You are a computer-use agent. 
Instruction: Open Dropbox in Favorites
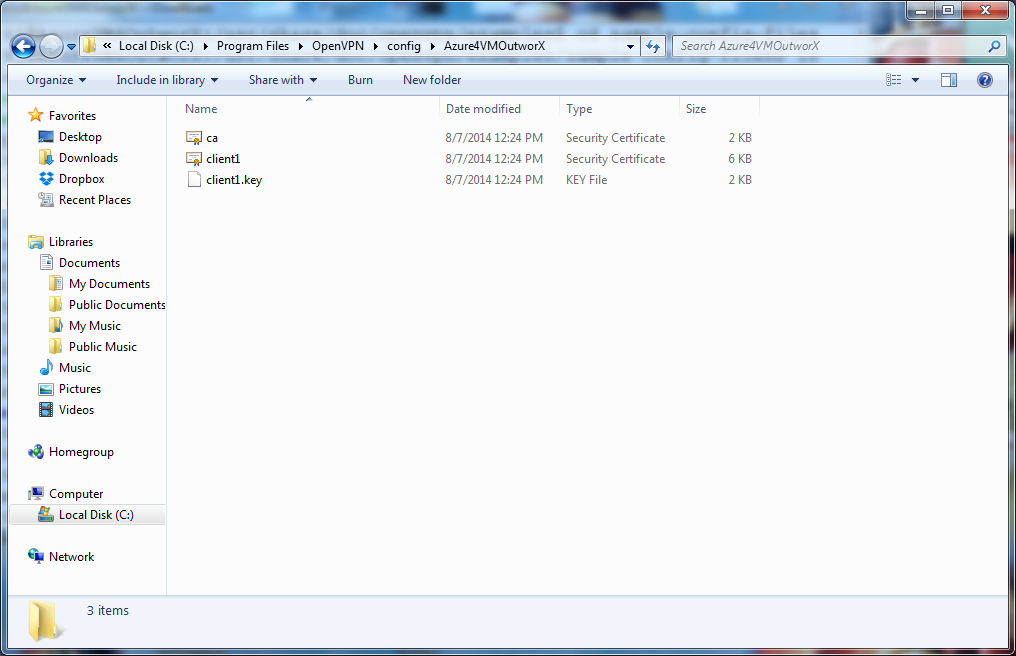[x=81, y=179]
